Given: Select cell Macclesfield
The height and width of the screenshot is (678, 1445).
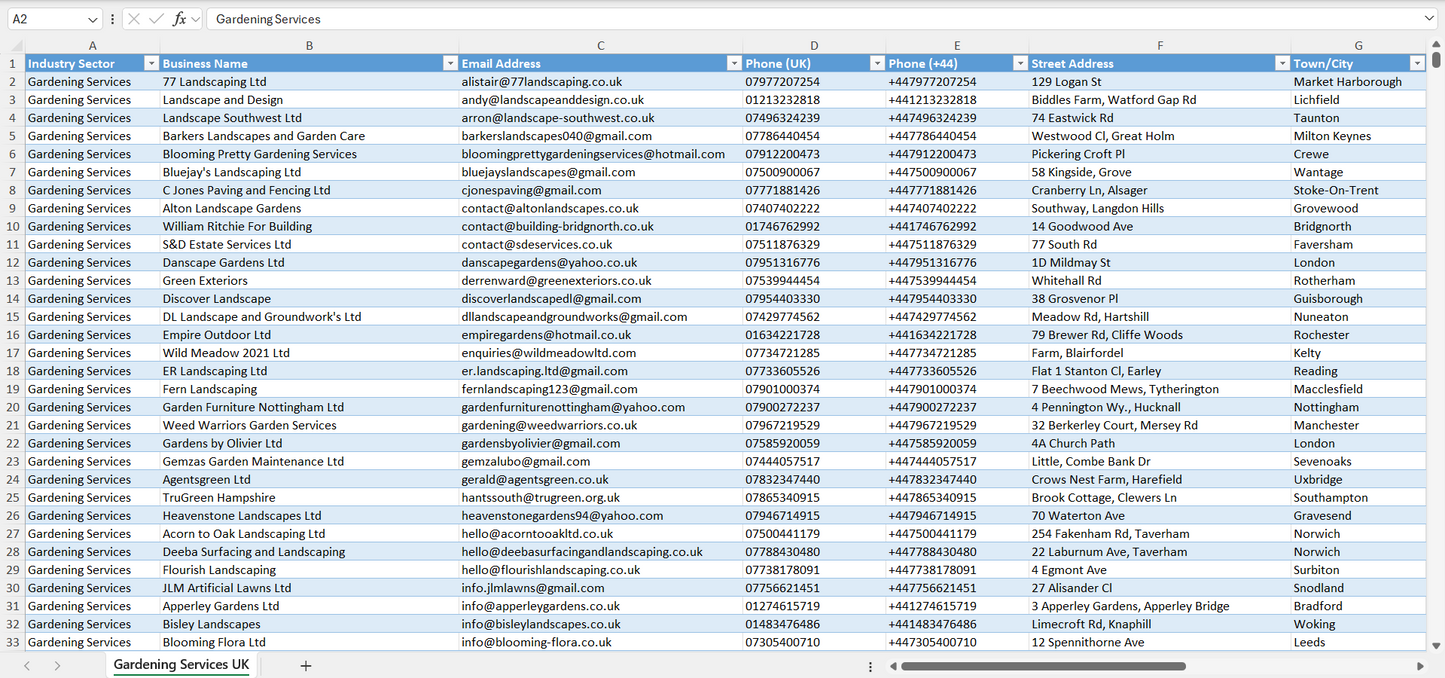Looking at the screenshot, I should click(1359, 389).
